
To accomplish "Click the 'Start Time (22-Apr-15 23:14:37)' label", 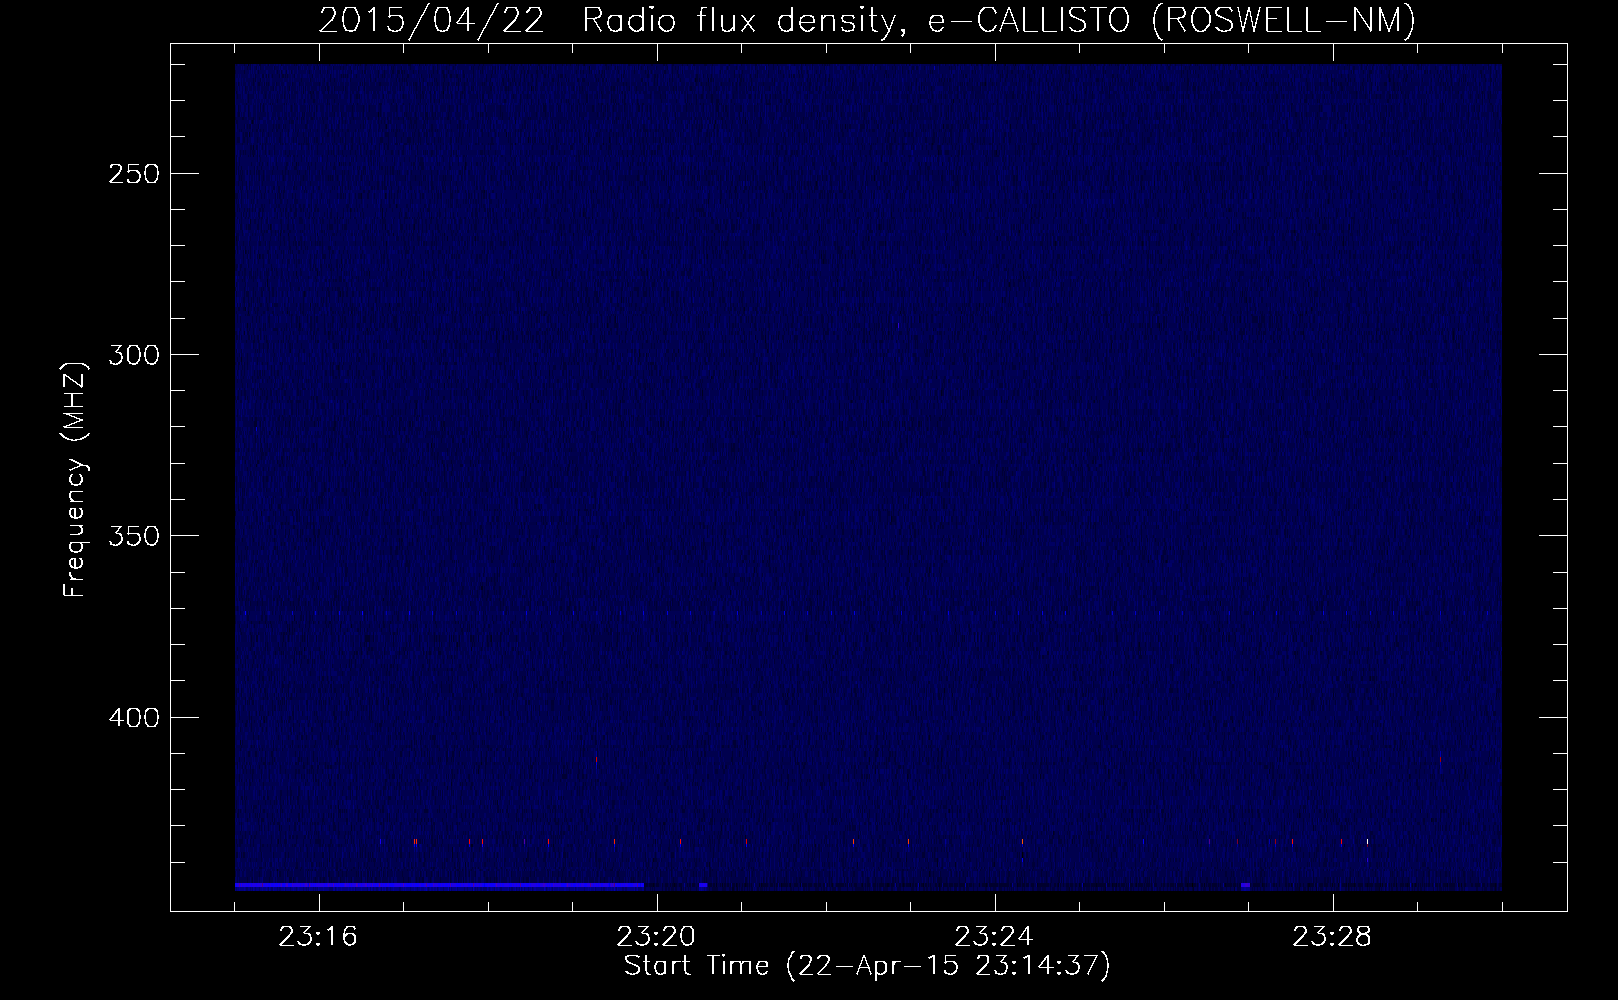I will [x=867, y=966].
